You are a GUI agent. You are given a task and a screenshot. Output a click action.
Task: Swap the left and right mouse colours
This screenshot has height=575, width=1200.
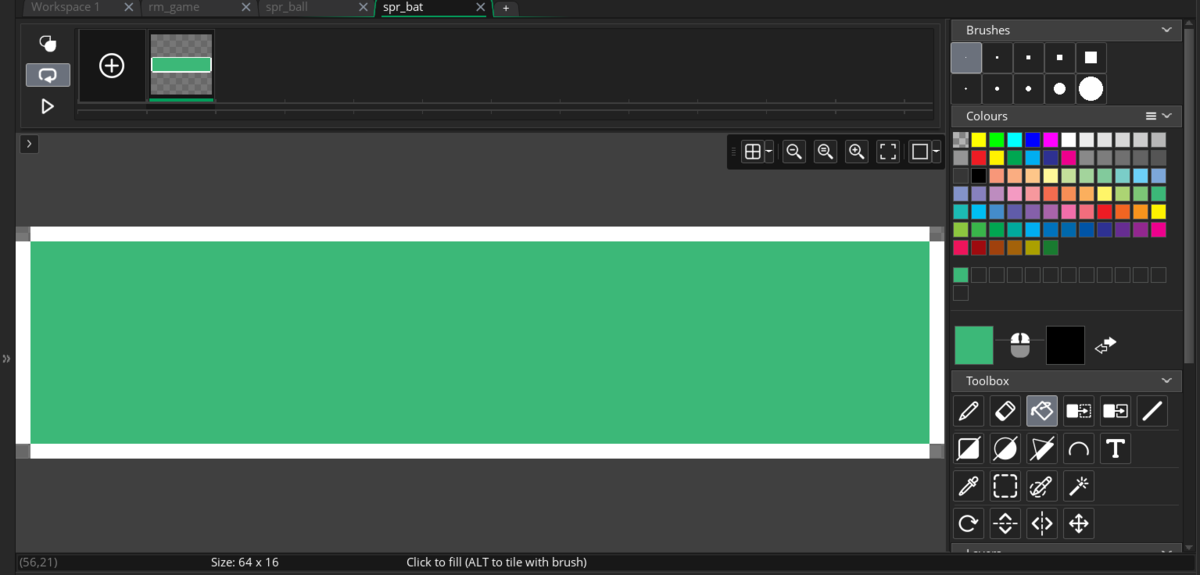(1105, 345)
